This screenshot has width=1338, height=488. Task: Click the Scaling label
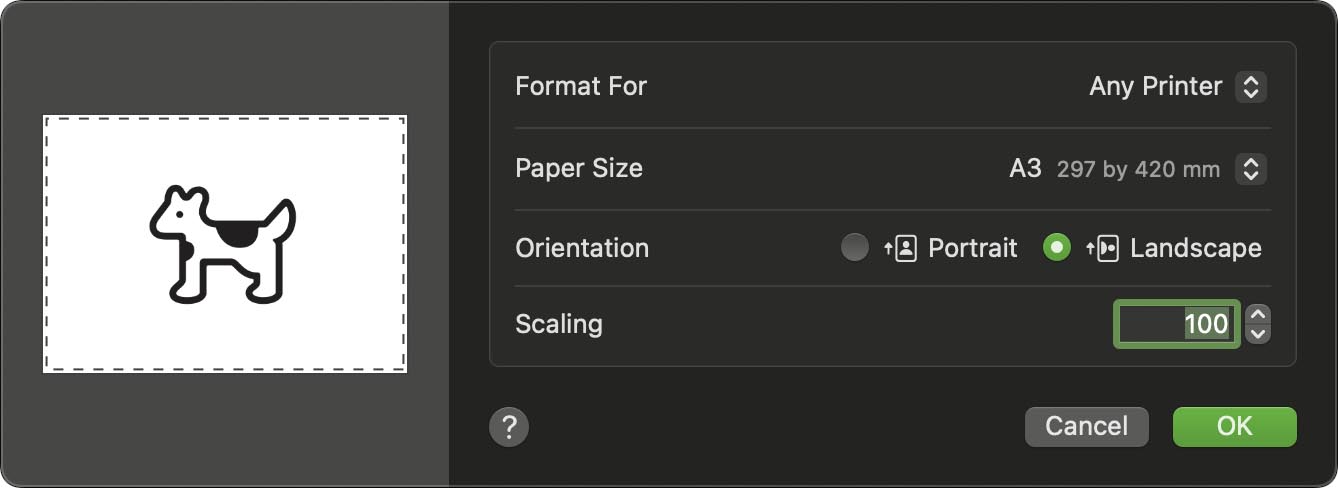coord(559,324)
